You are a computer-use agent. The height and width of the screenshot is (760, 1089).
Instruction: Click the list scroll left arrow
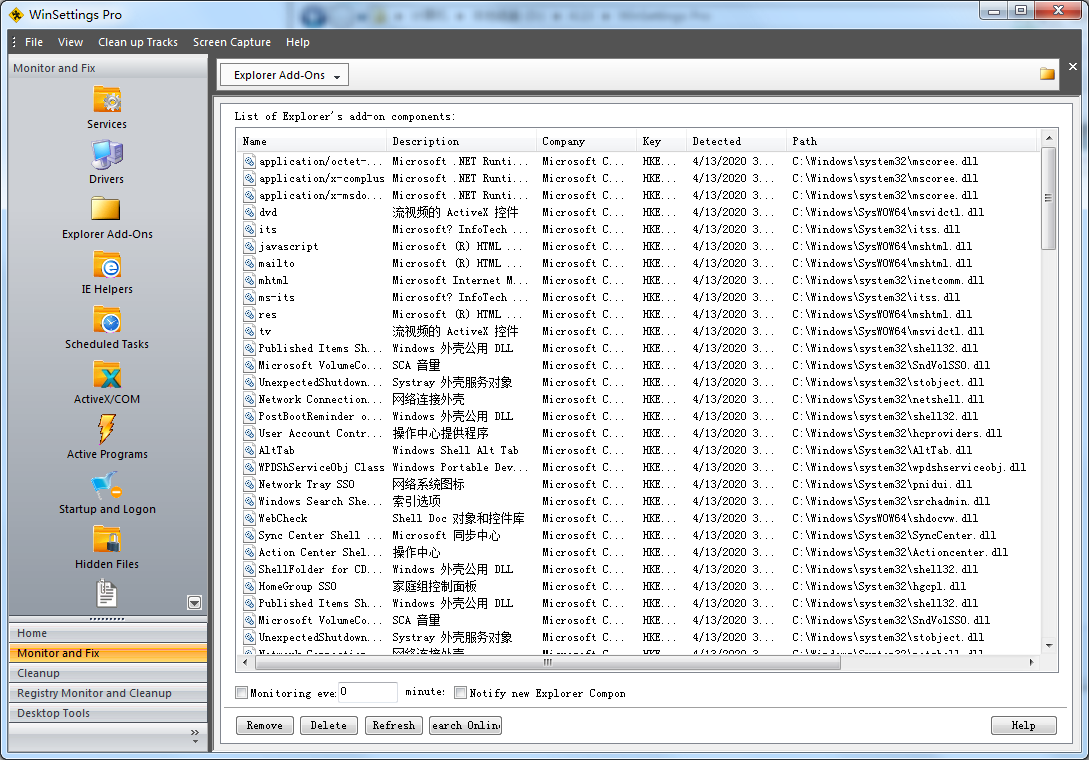point(244,663)
